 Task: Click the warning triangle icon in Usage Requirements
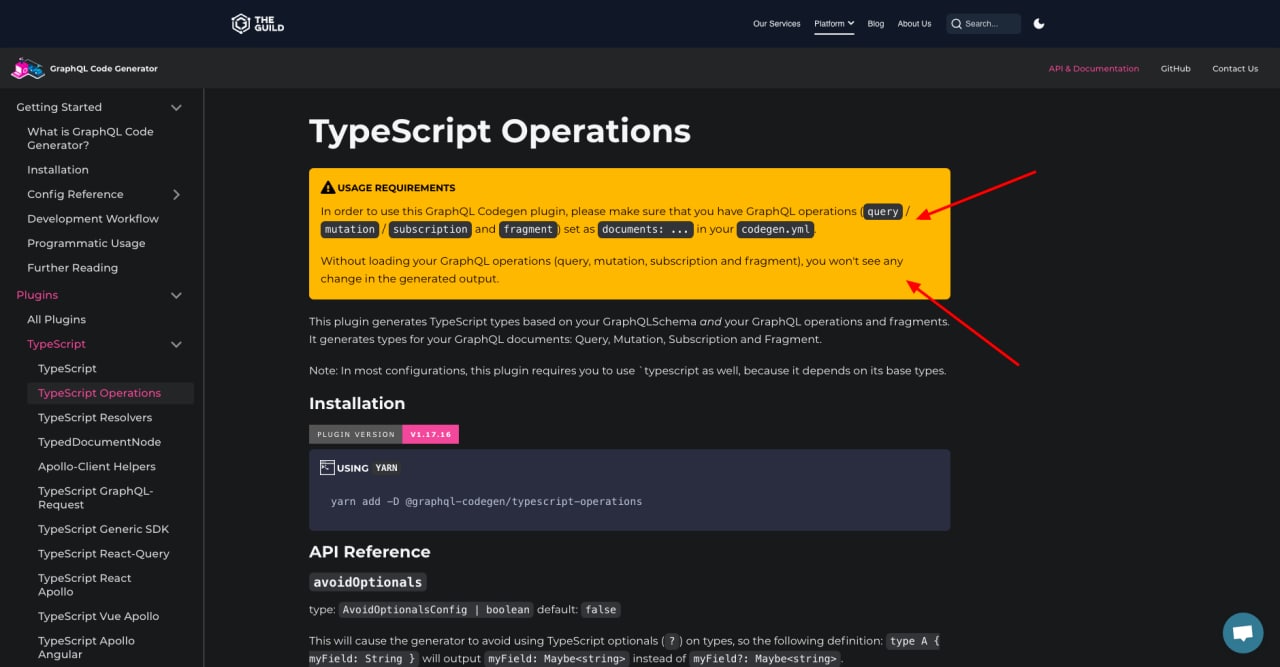coord(327,187)
